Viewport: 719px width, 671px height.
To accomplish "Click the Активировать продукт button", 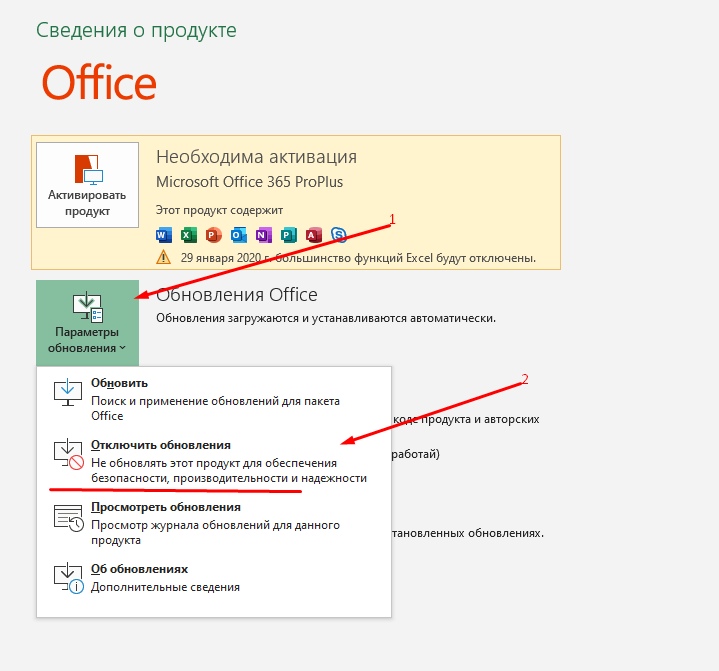I will (87, 185).
